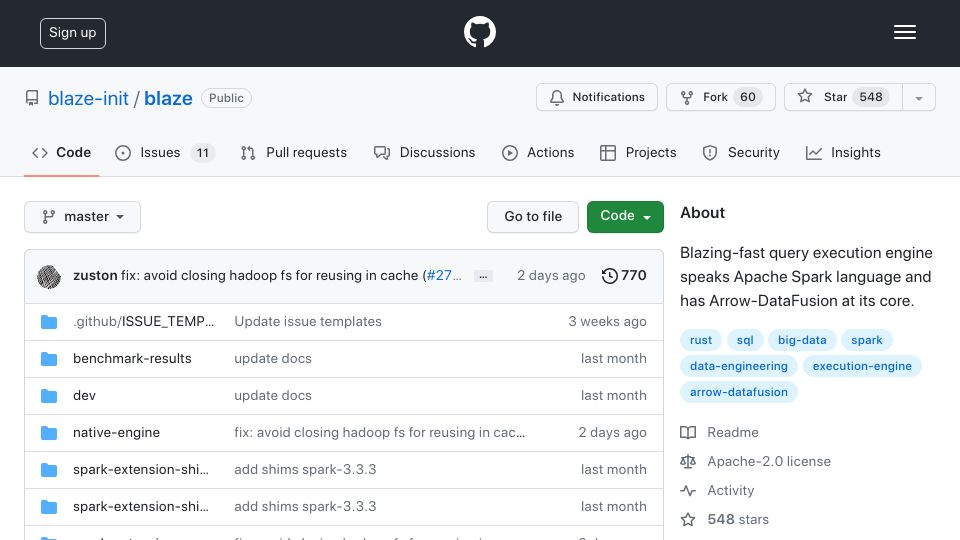Click the Issues circle-dot icon
Viewport: 960px width, 540px height.
coord(123,153)
